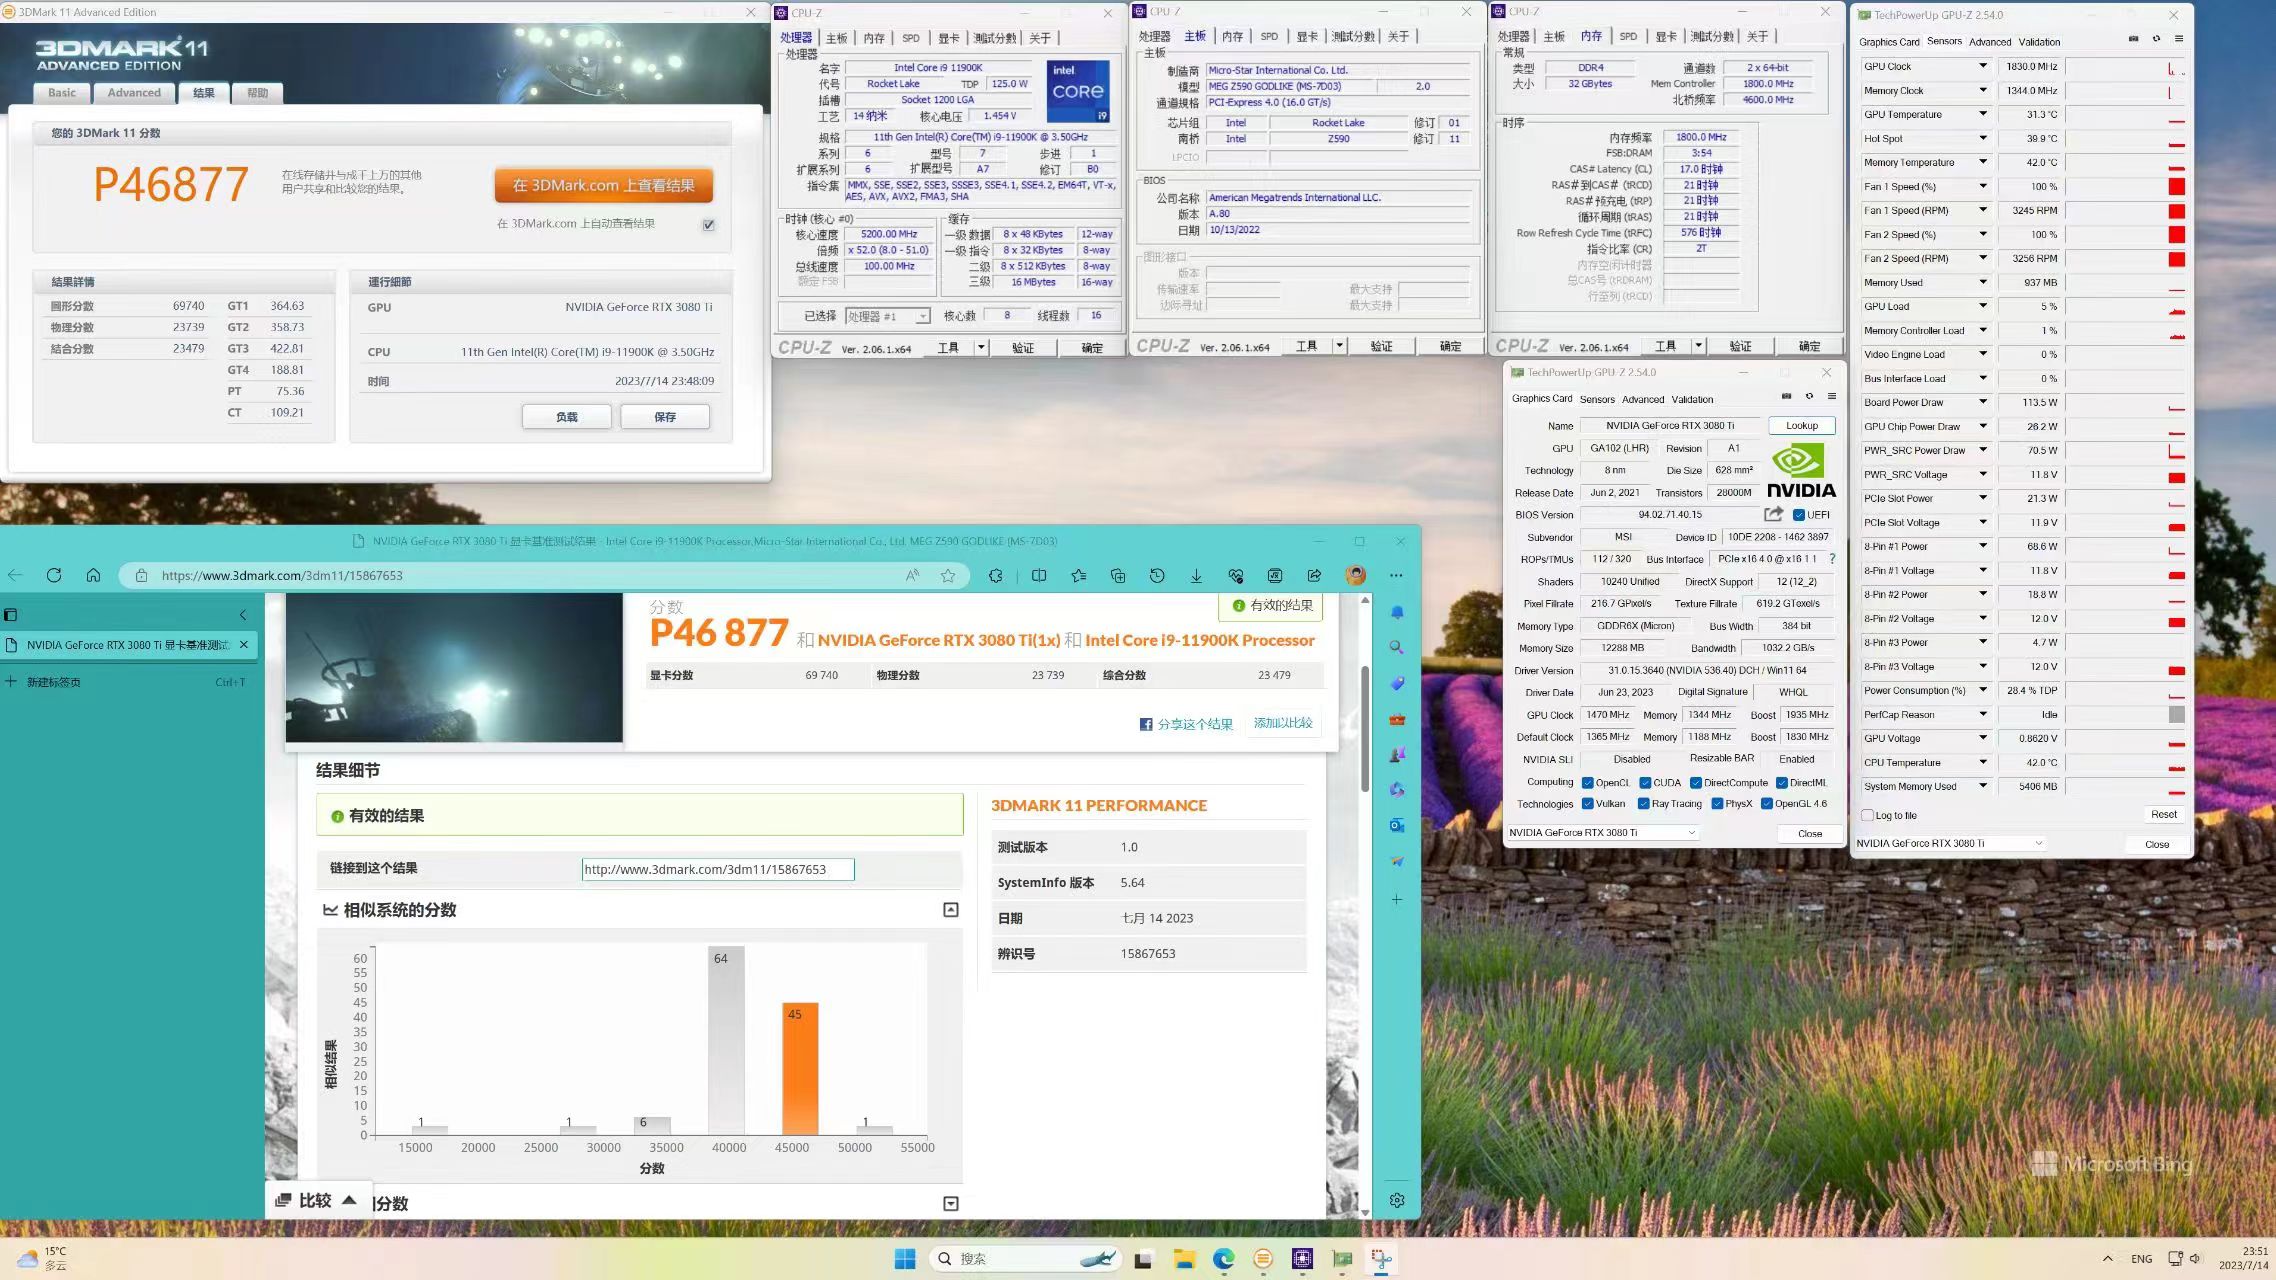2276x1280 pixels.
Task: Open the GPU-Z Sensors window hamburger menu
Action: point(2179,39)
